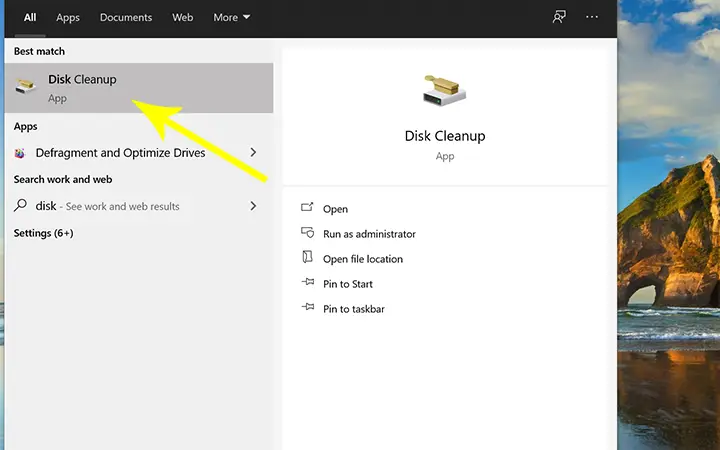The height and width of the screenshot is (450, 720).
Task: Click the Open action icon
Action: click(x=307, y=207)
